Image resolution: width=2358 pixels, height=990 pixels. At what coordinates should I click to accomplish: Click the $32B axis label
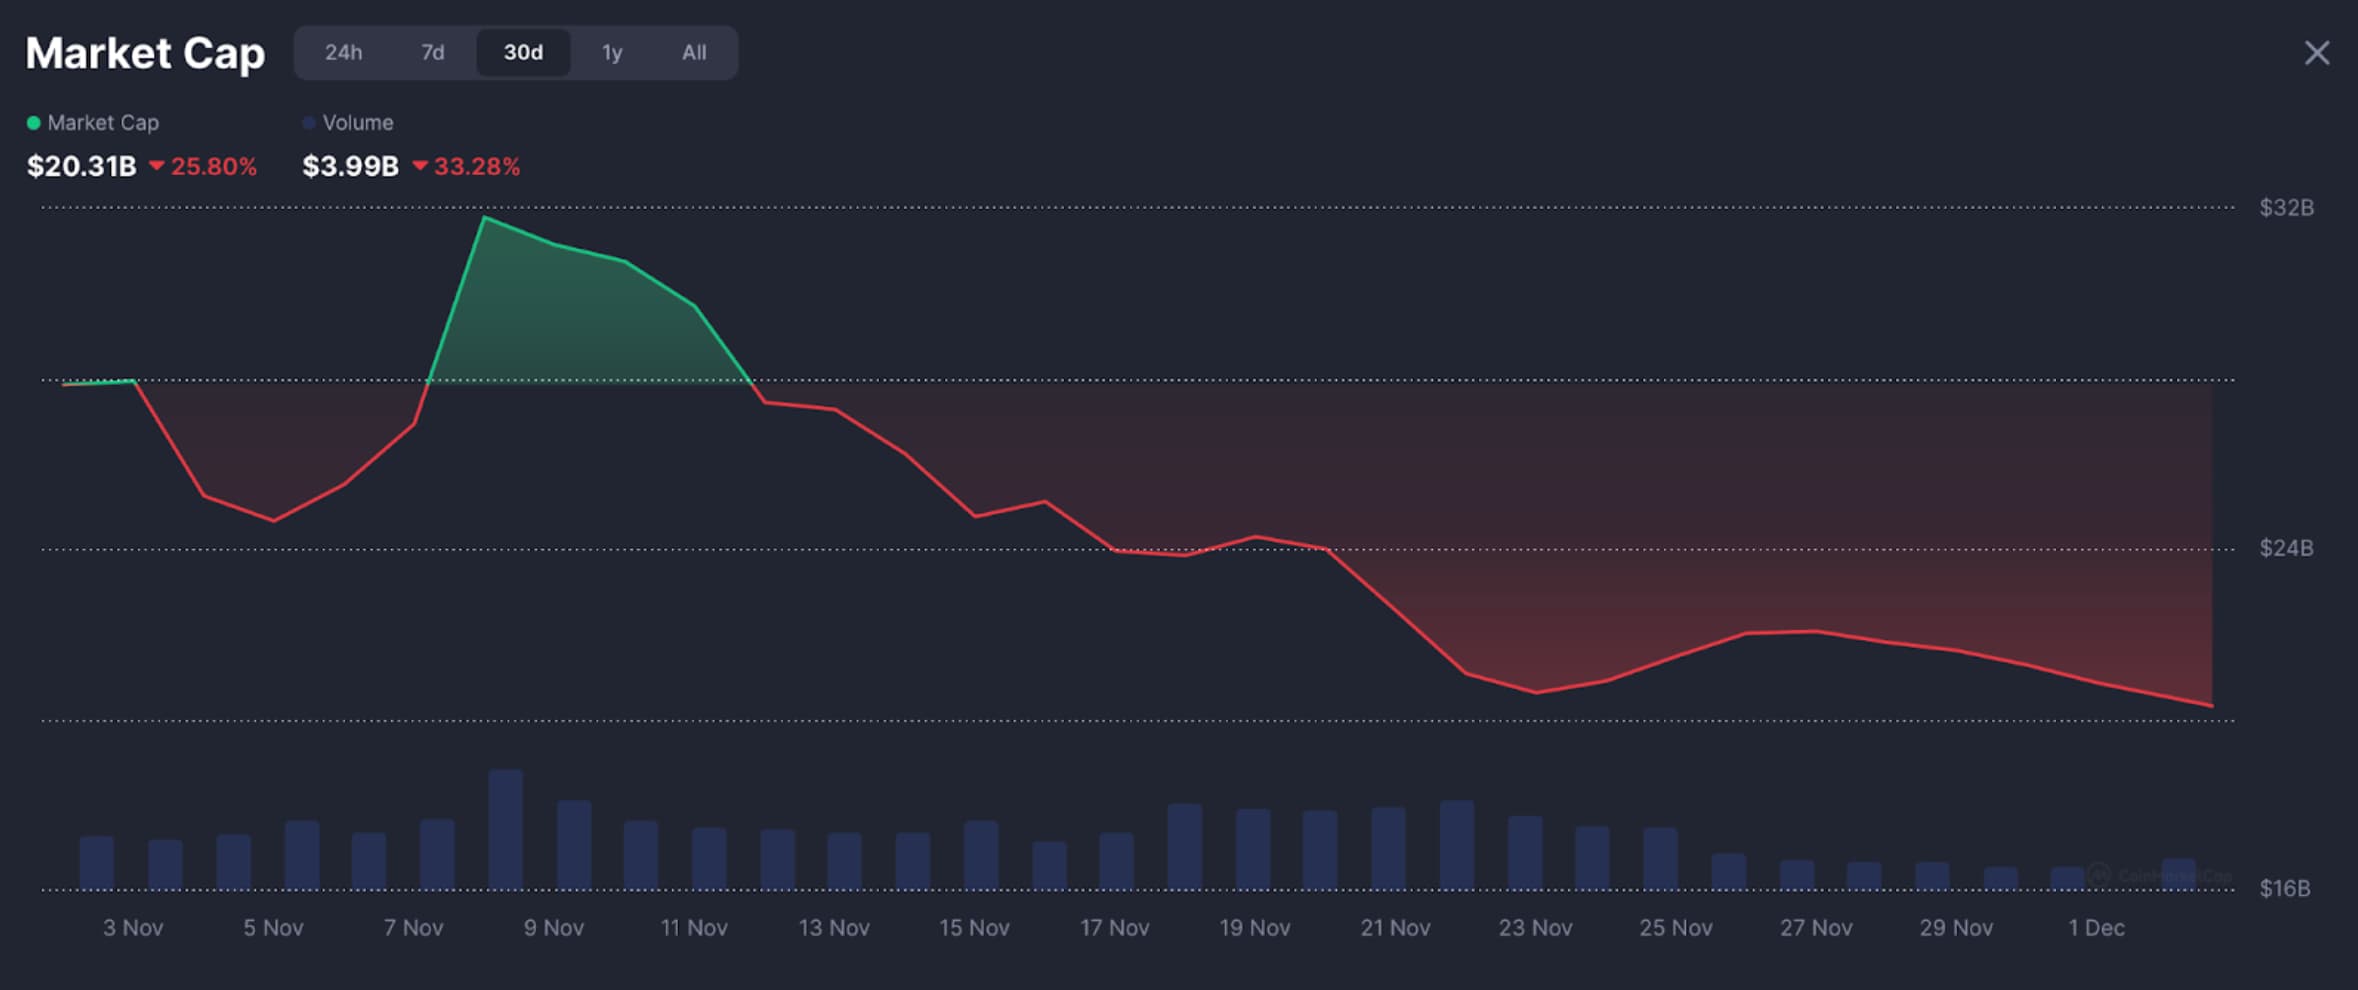[2285, 208]
